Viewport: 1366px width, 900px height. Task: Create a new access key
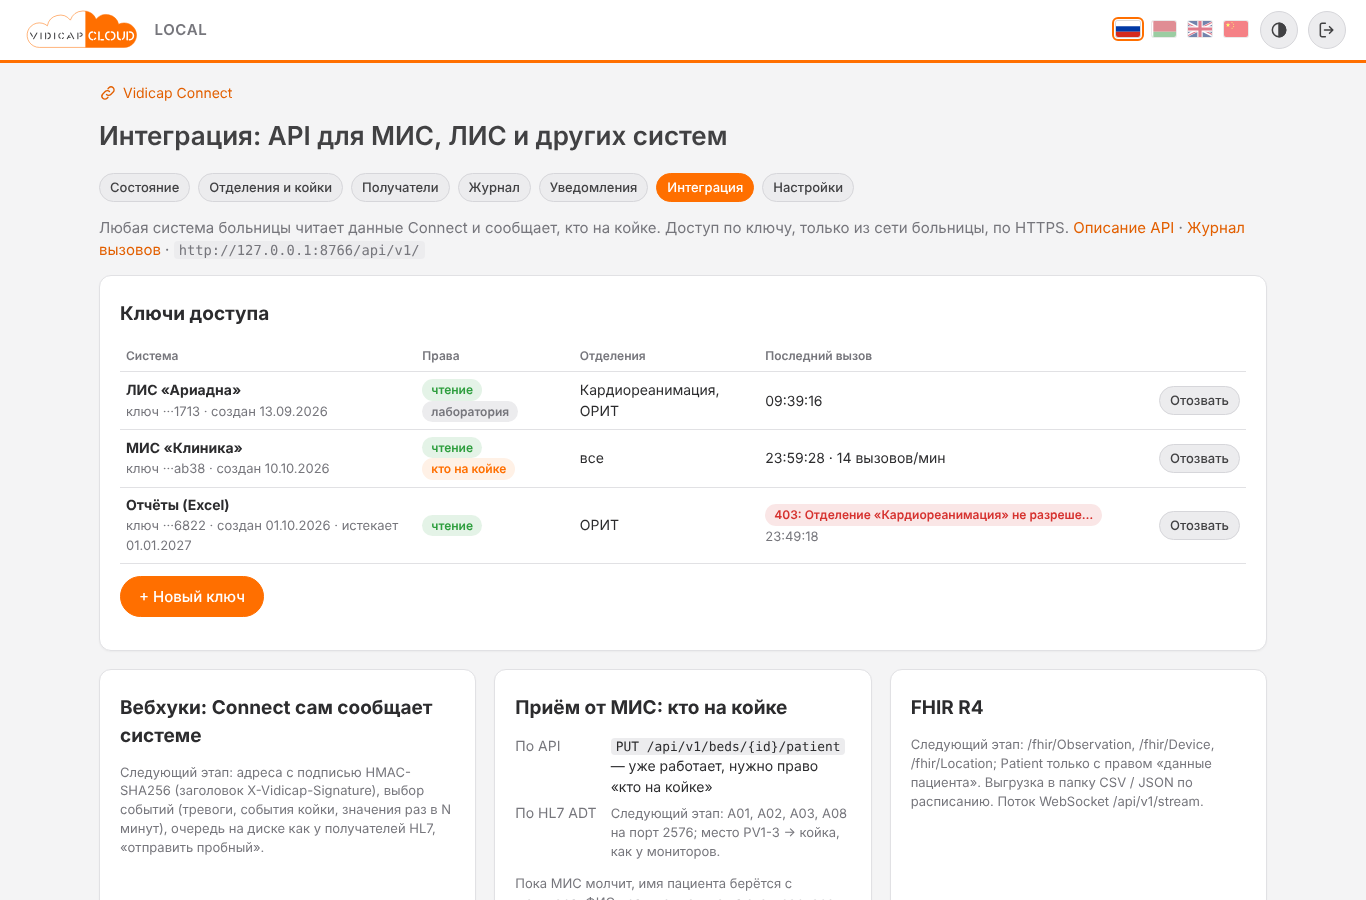pyautogui.click(x=192, y=597)
